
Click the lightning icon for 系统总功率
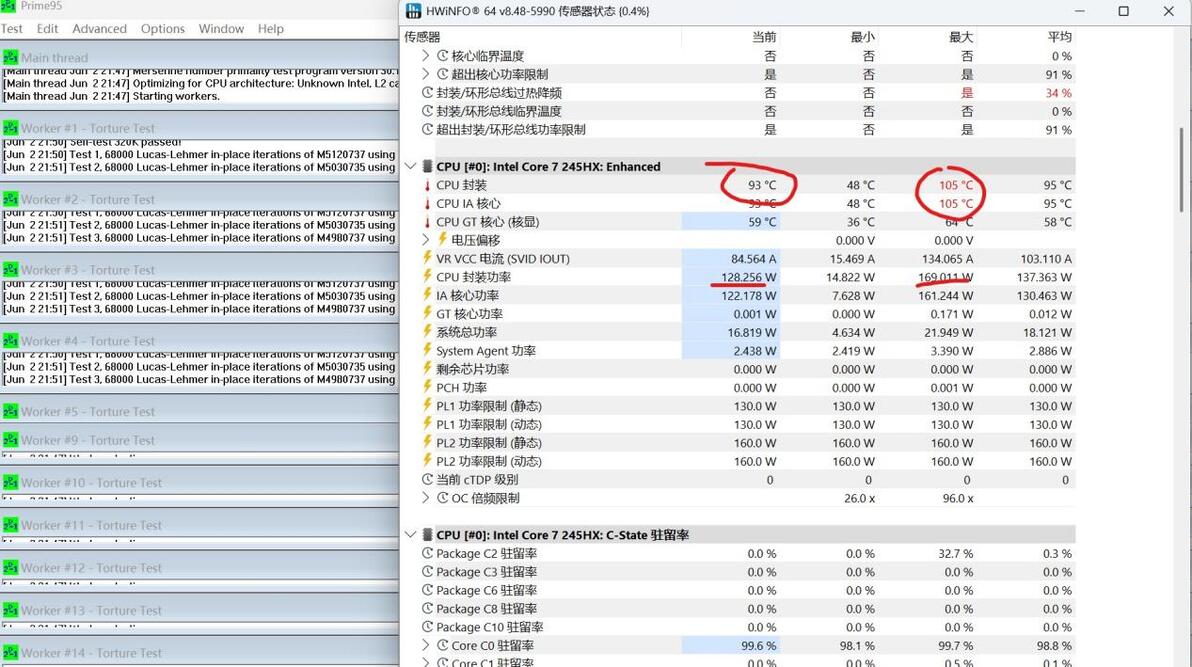[427, 332]
